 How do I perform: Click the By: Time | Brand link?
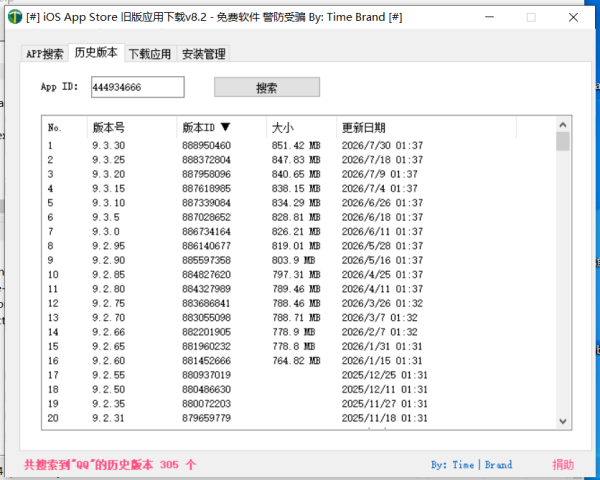coord(471,465)
